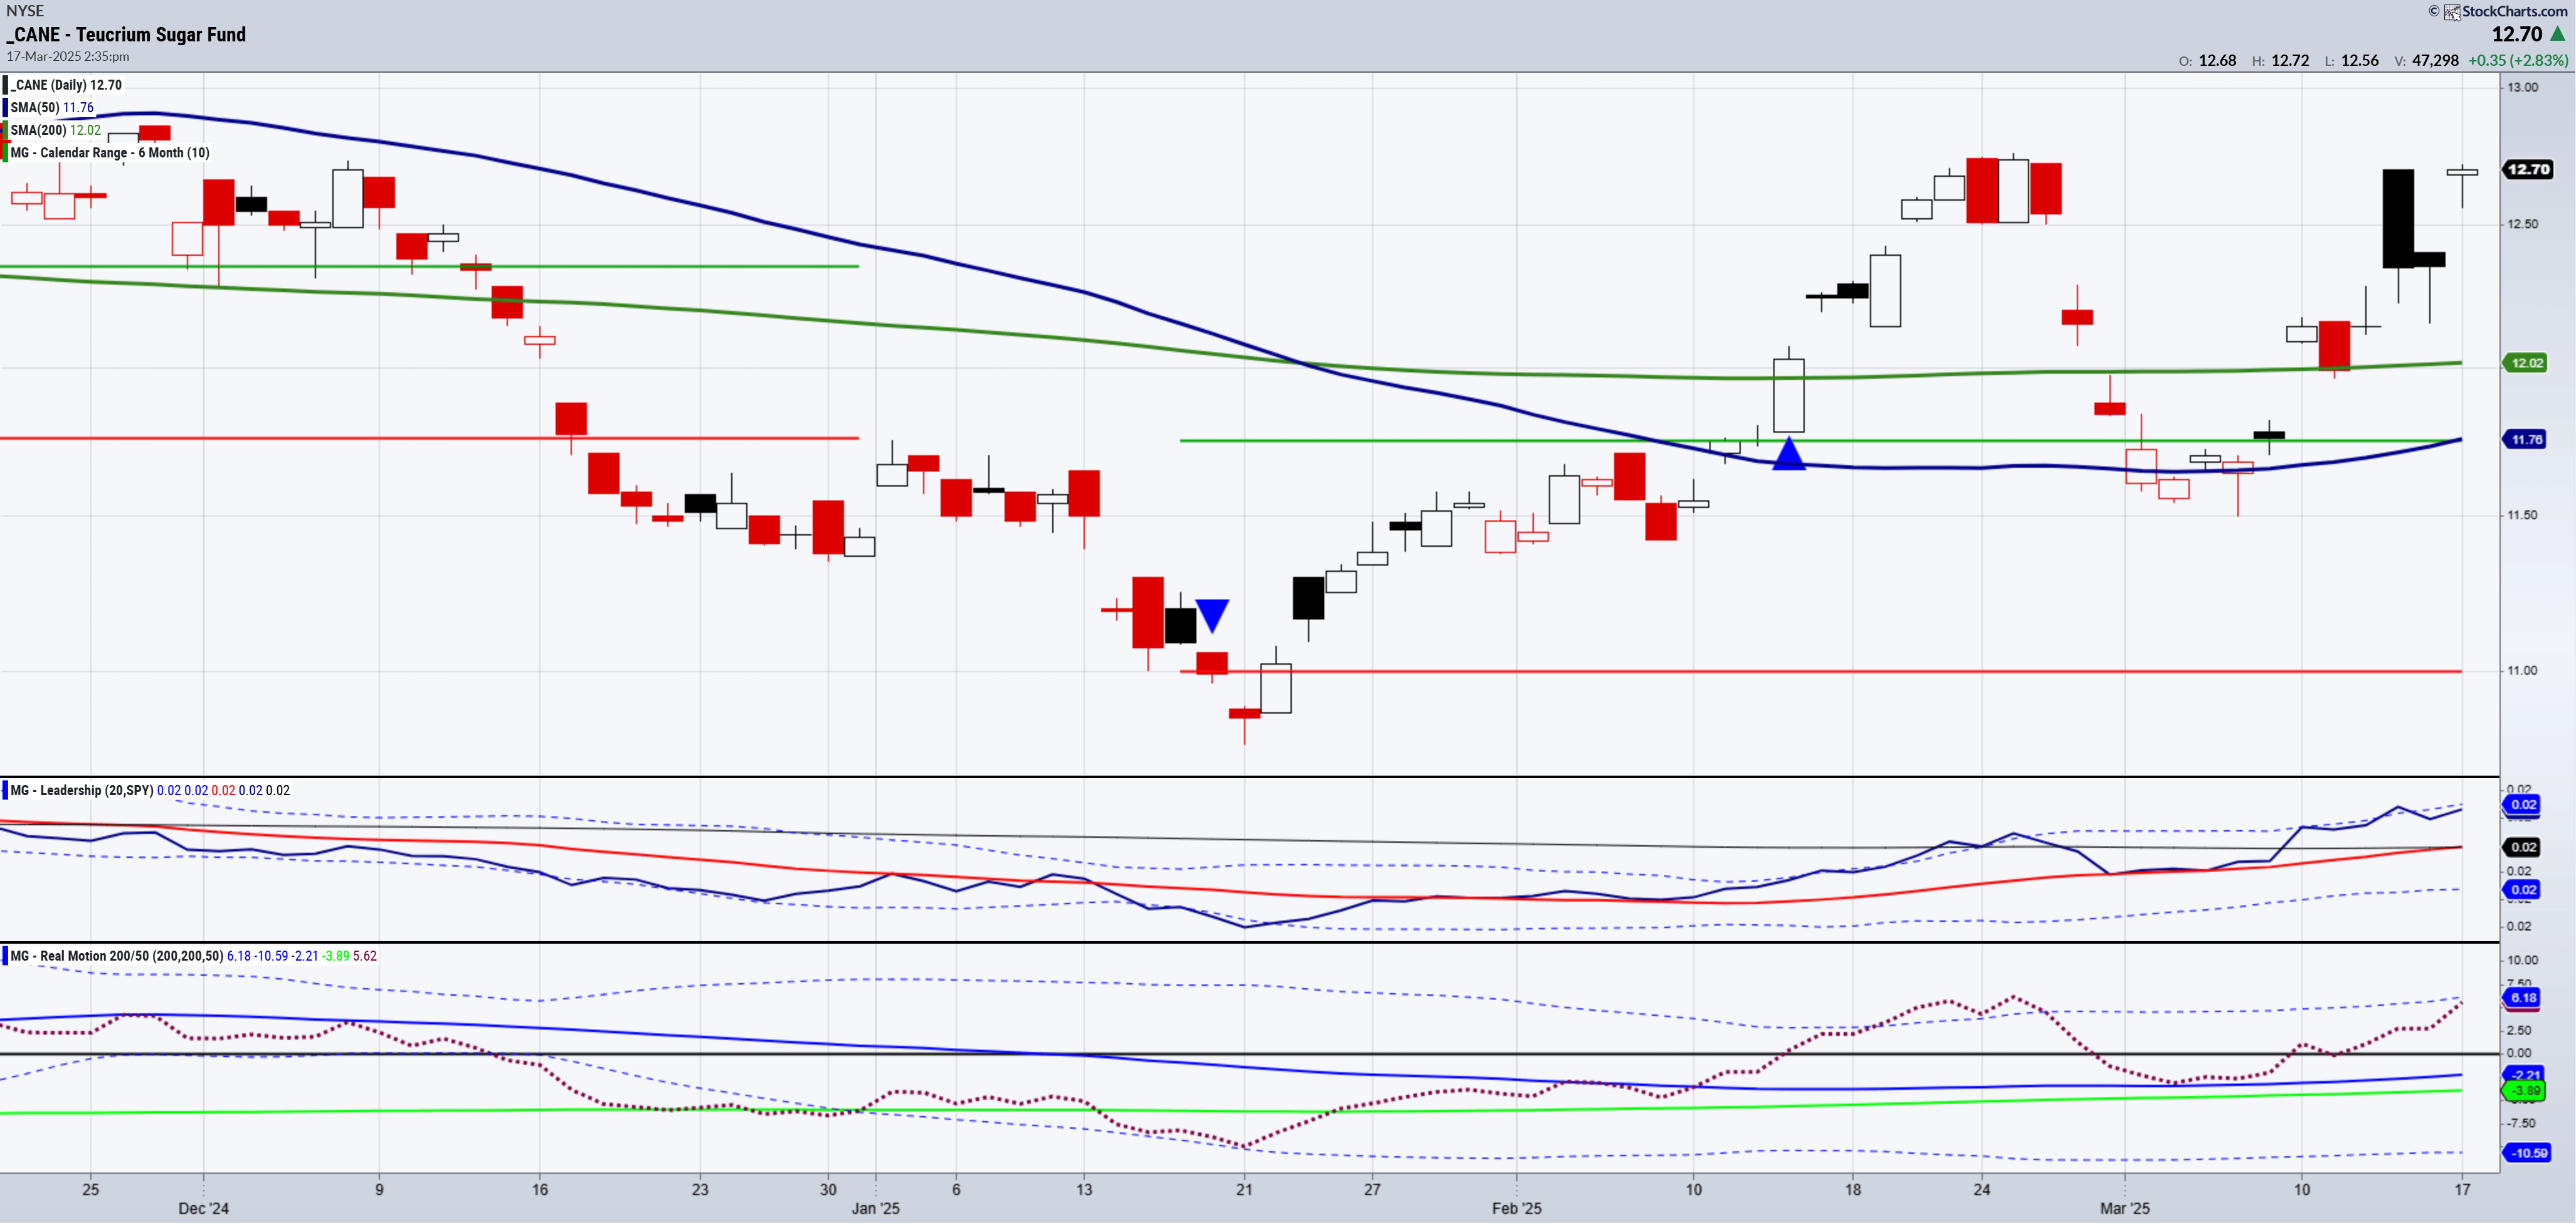The height and width of the screenshot is (1224, 2576).
Task: Click the blue down-triangle signal marker
Action: tap(1212, 616)
